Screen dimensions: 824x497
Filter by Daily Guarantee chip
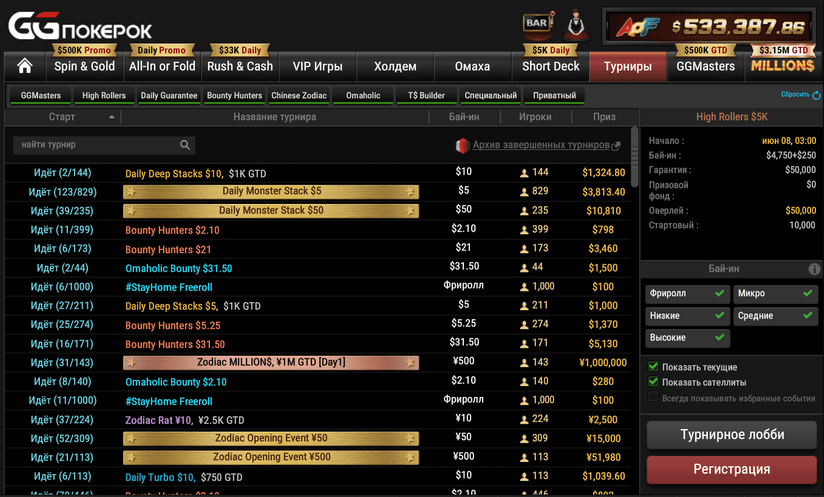point(169,96)
